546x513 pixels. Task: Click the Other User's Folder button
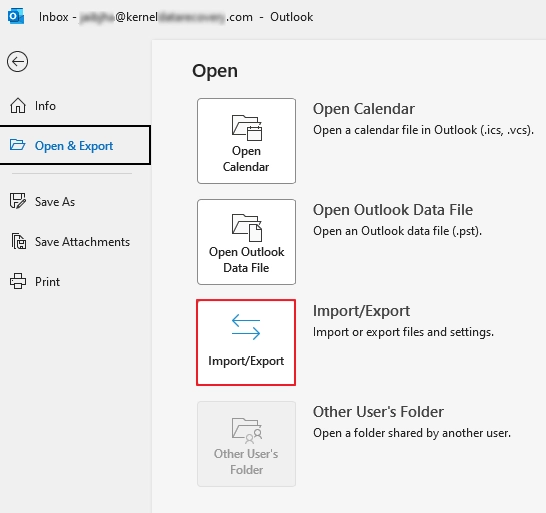tap(246, 444)
